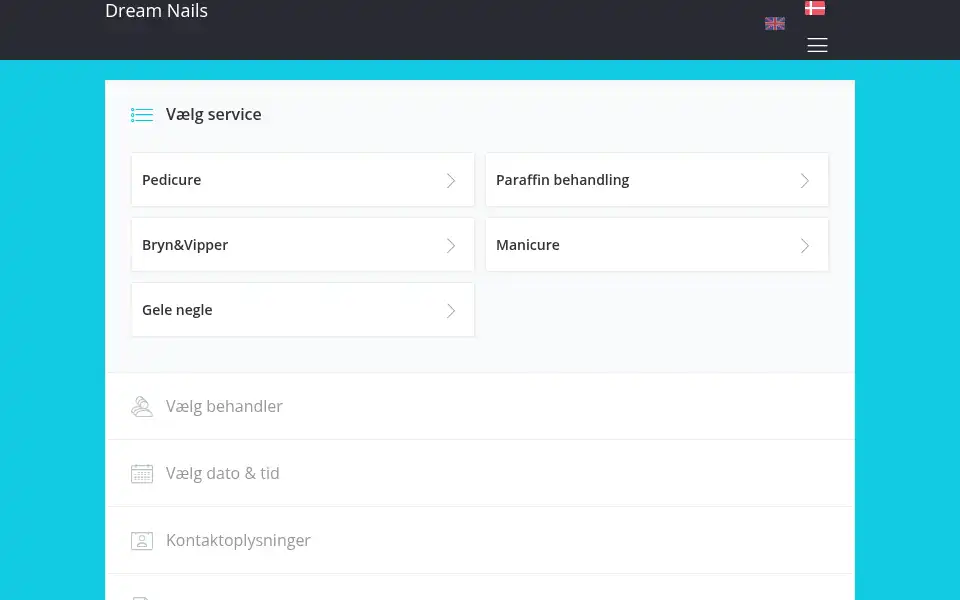The image size is (960, 600).
Task: Expand the Pedicure chevron arrow
Action: (x=451, y=181)
